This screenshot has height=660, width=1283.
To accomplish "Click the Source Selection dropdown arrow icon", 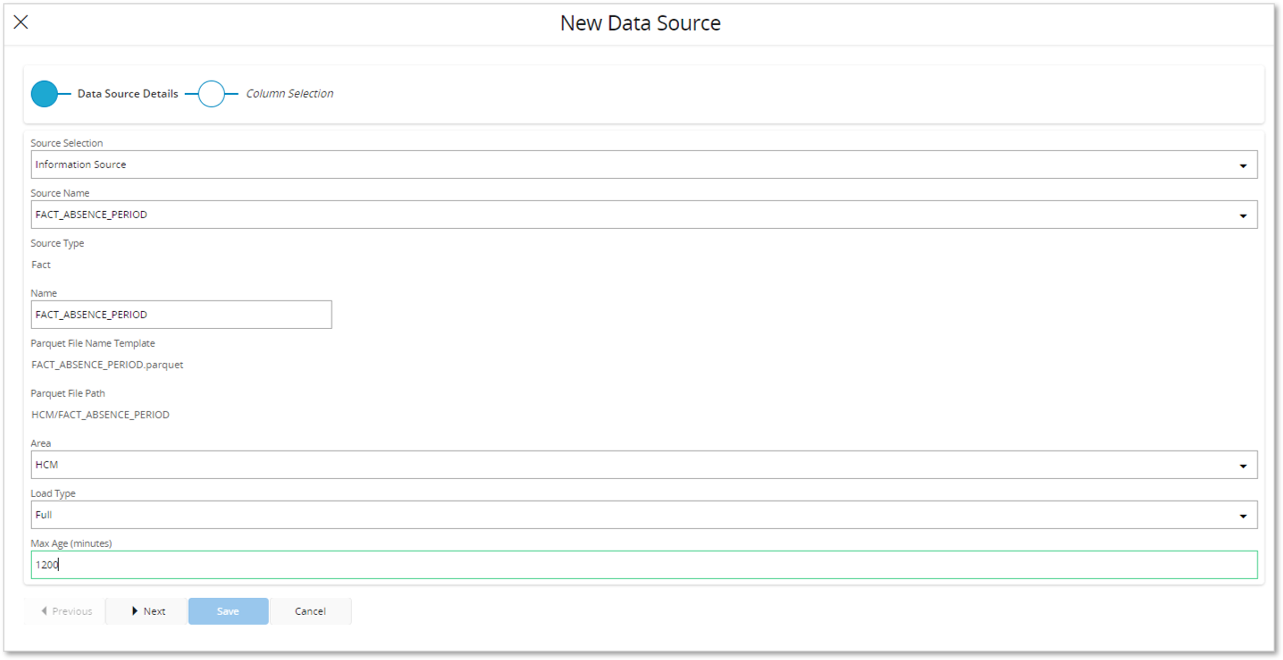I will (1244, 164).
